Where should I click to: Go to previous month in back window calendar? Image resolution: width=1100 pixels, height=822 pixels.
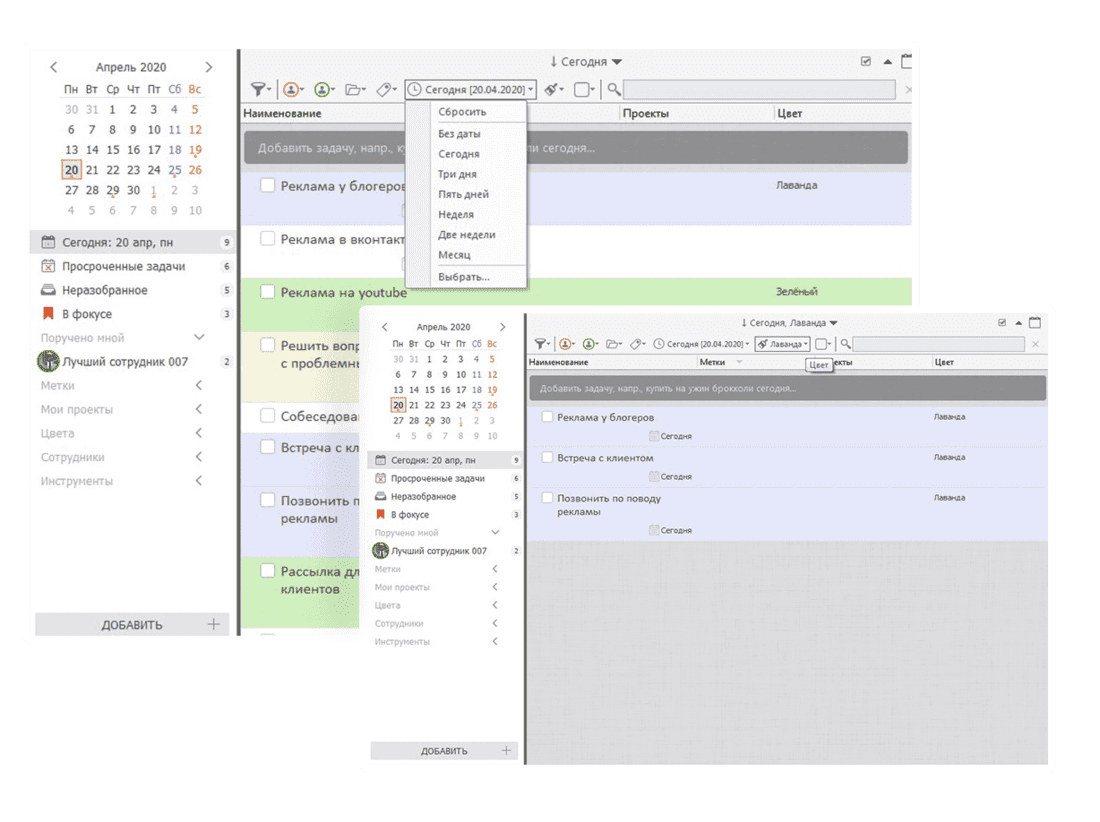[54, 67]
